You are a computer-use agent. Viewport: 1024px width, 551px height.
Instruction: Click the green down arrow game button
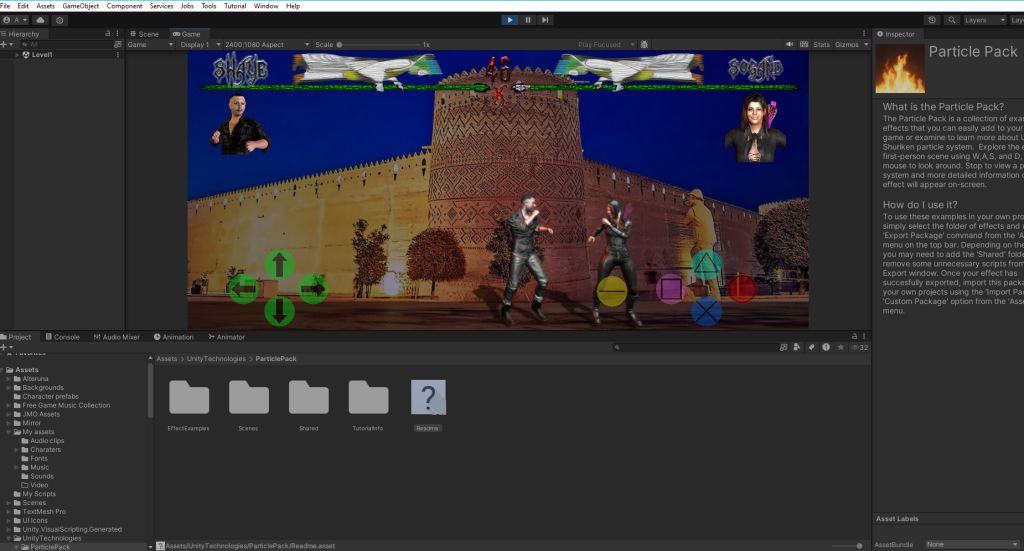[x=280, y=311]
